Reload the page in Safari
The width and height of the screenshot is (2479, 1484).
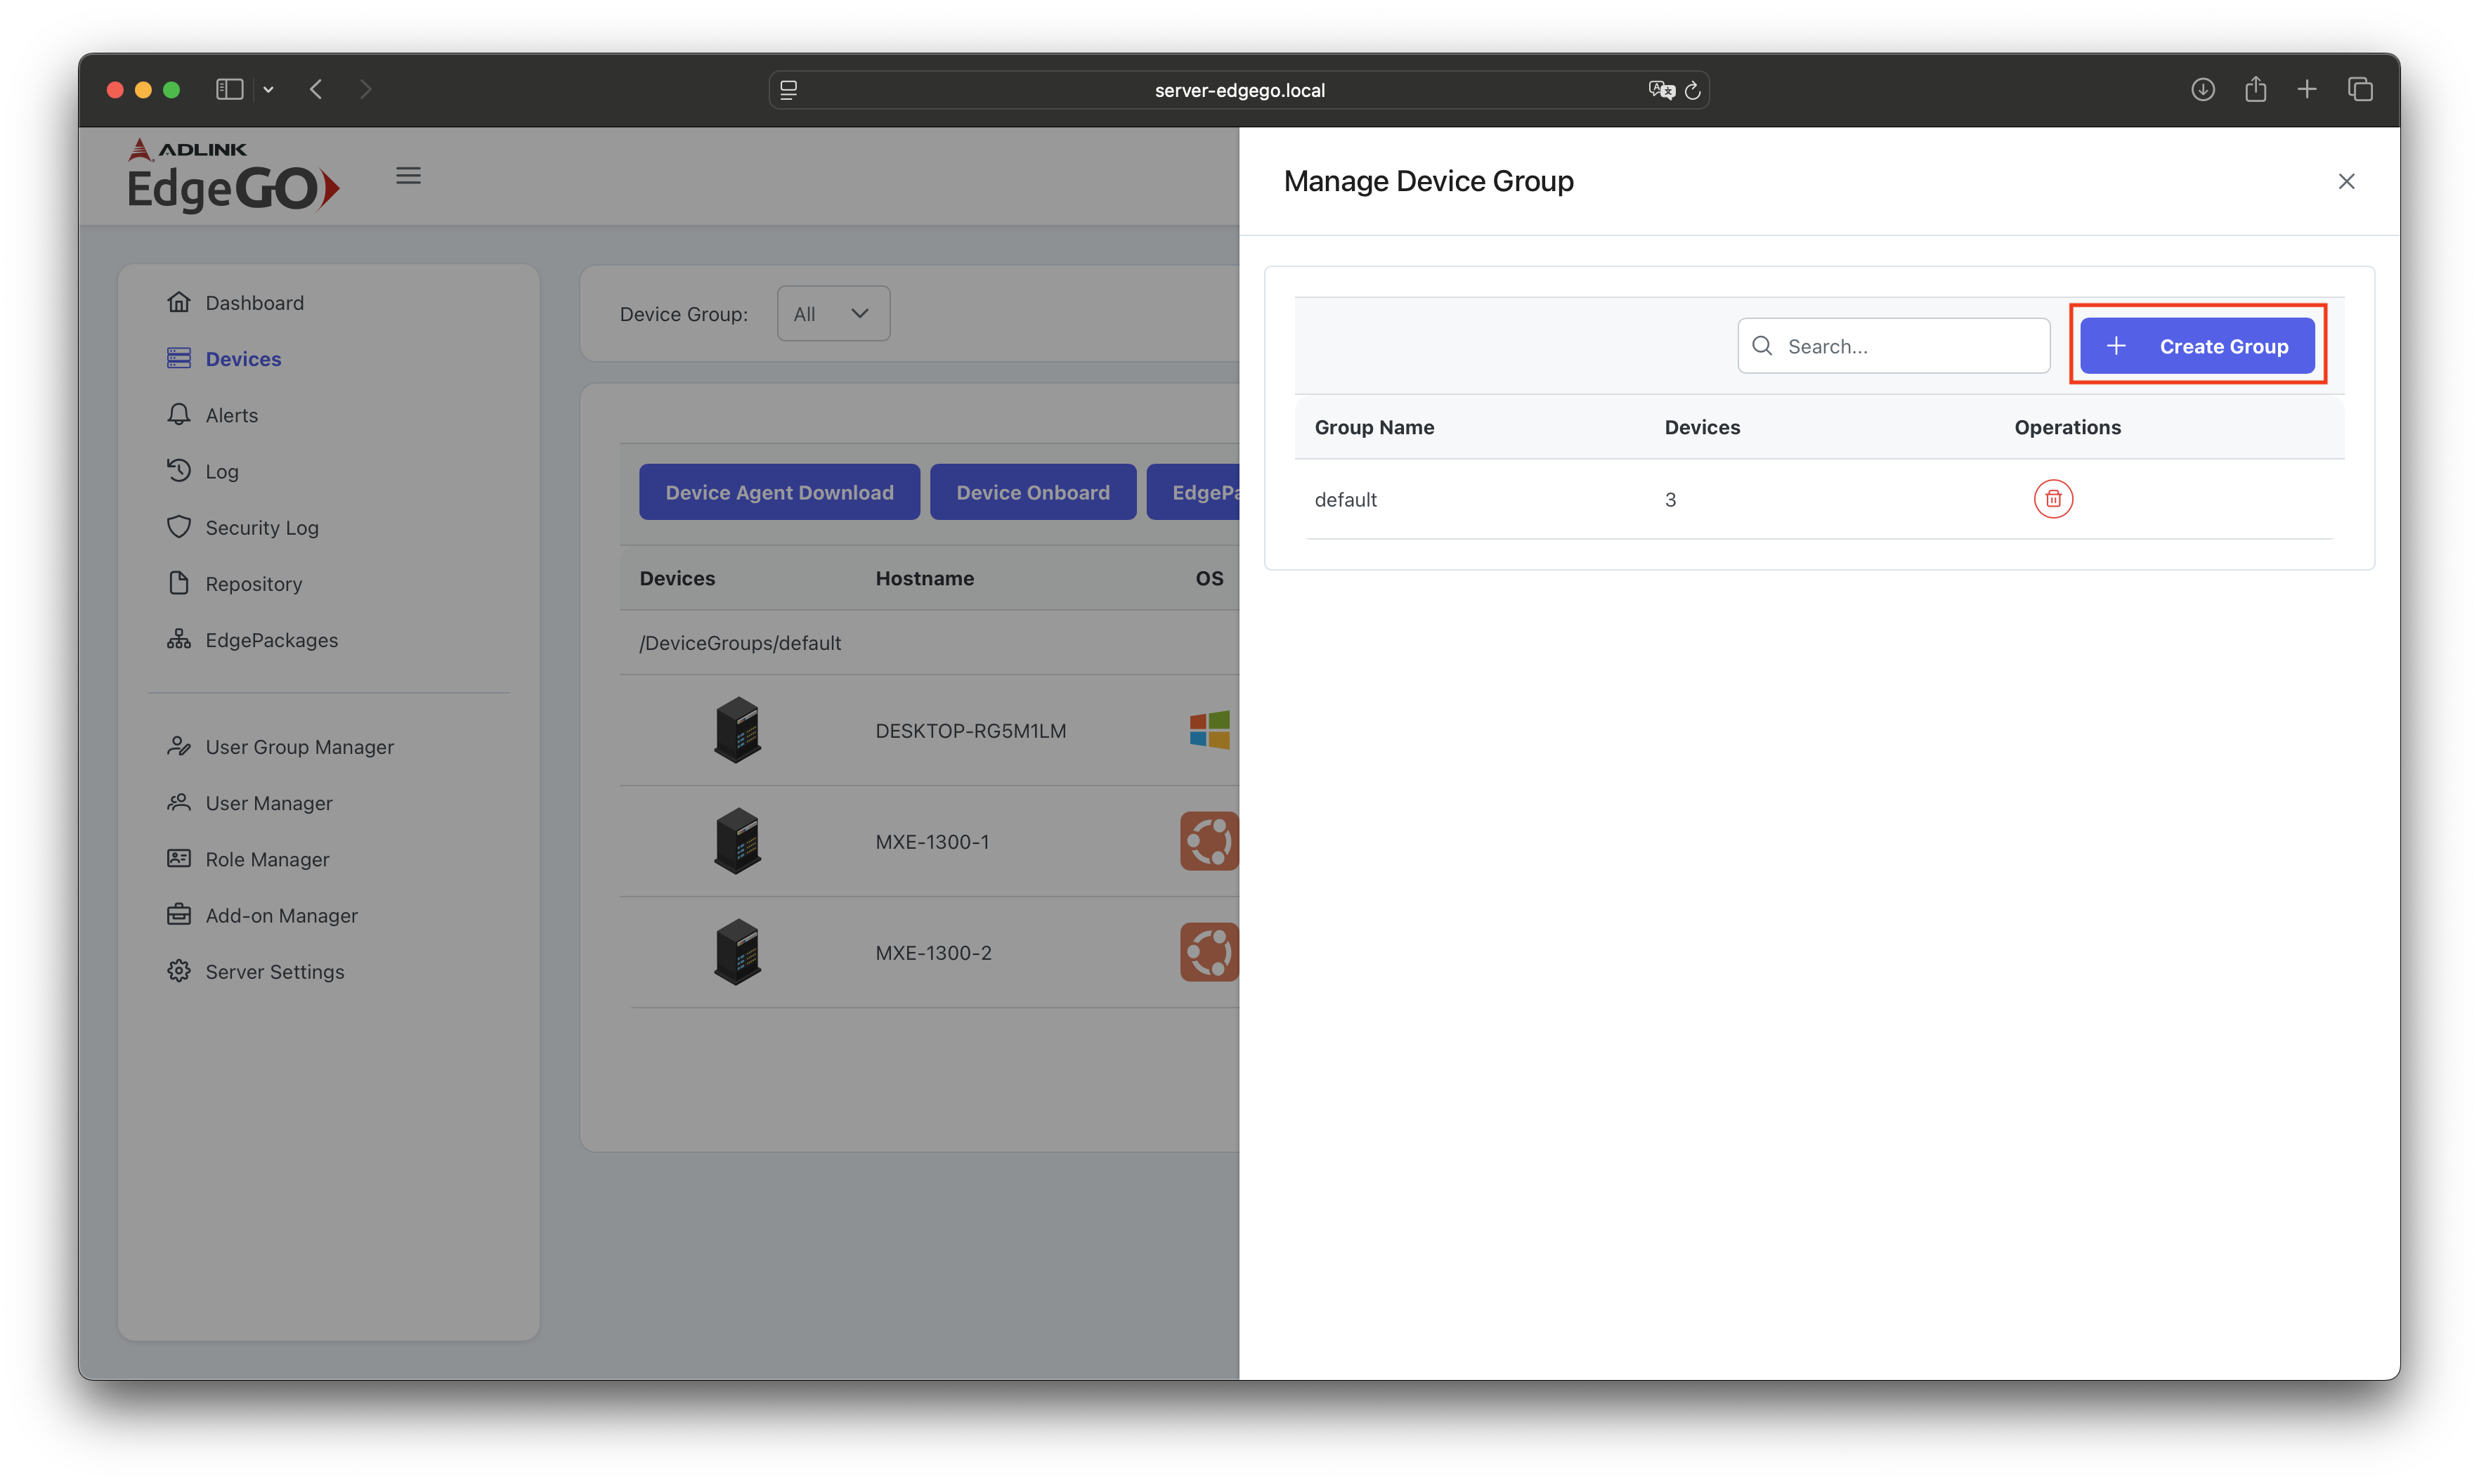pos(1691,90)
